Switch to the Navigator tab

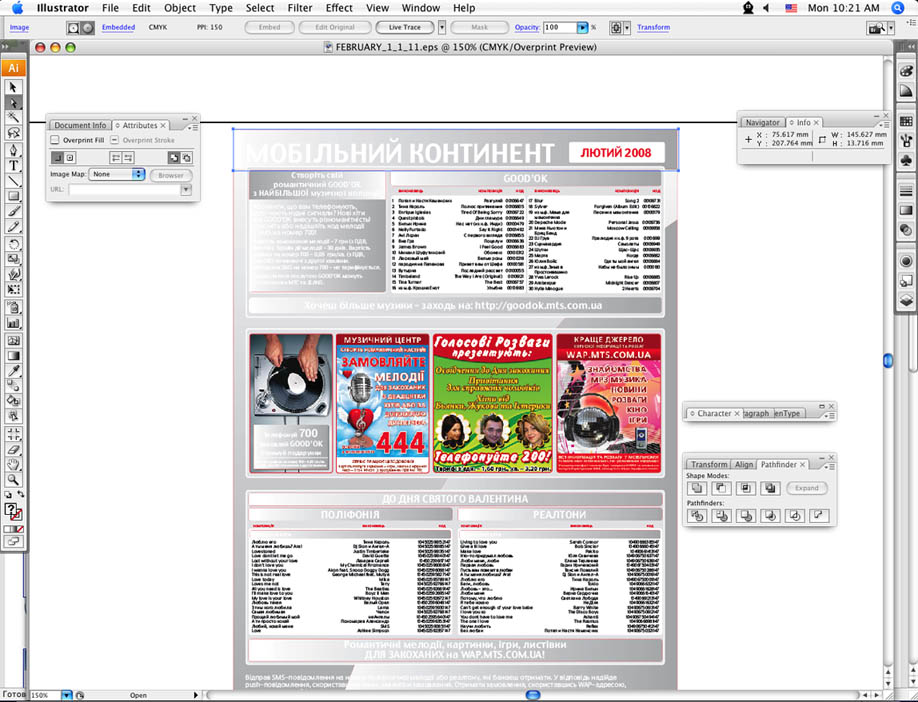point(762,122)
